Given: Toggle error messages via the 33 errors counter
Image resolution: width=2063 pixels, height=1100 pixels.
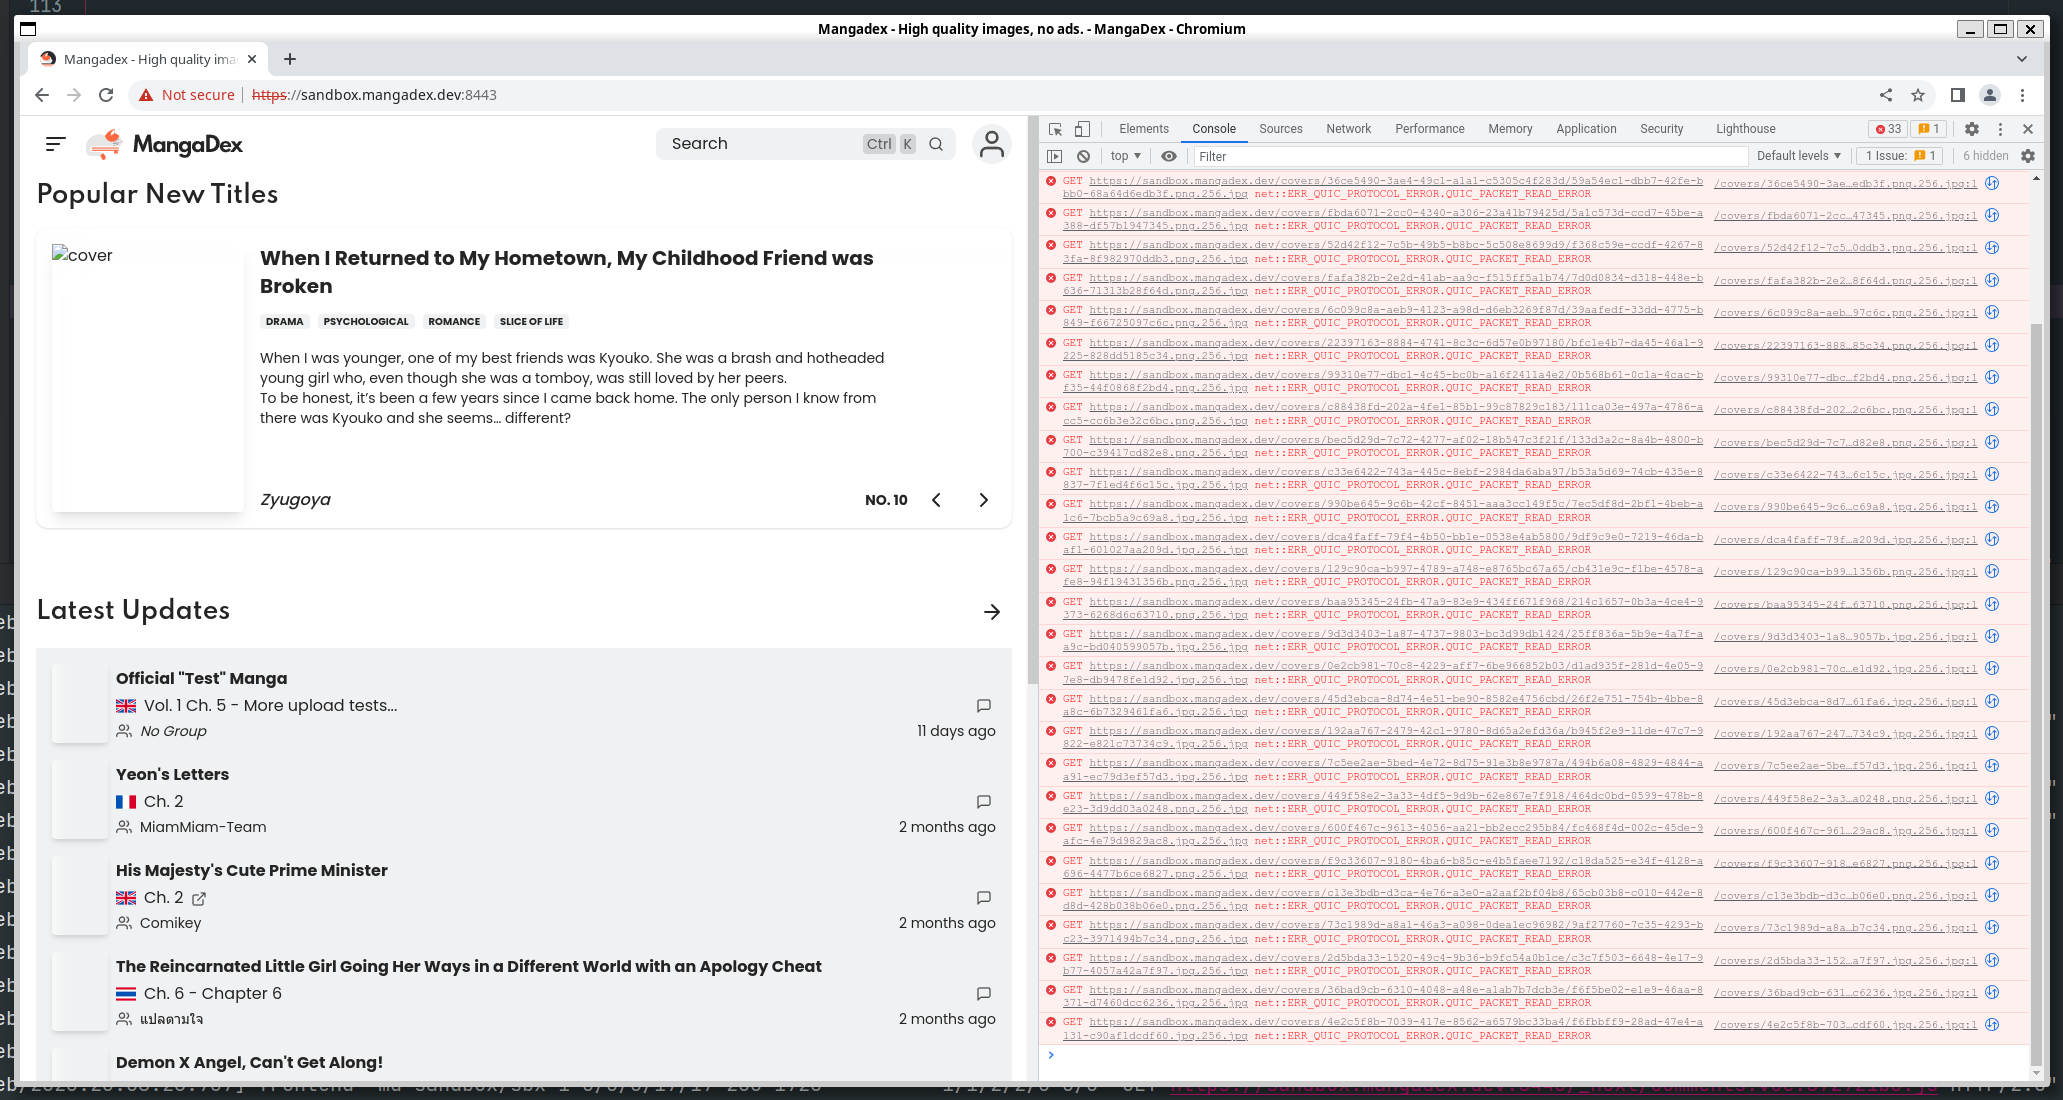Looking at the screenshot, I should (x=1886, y=129).
